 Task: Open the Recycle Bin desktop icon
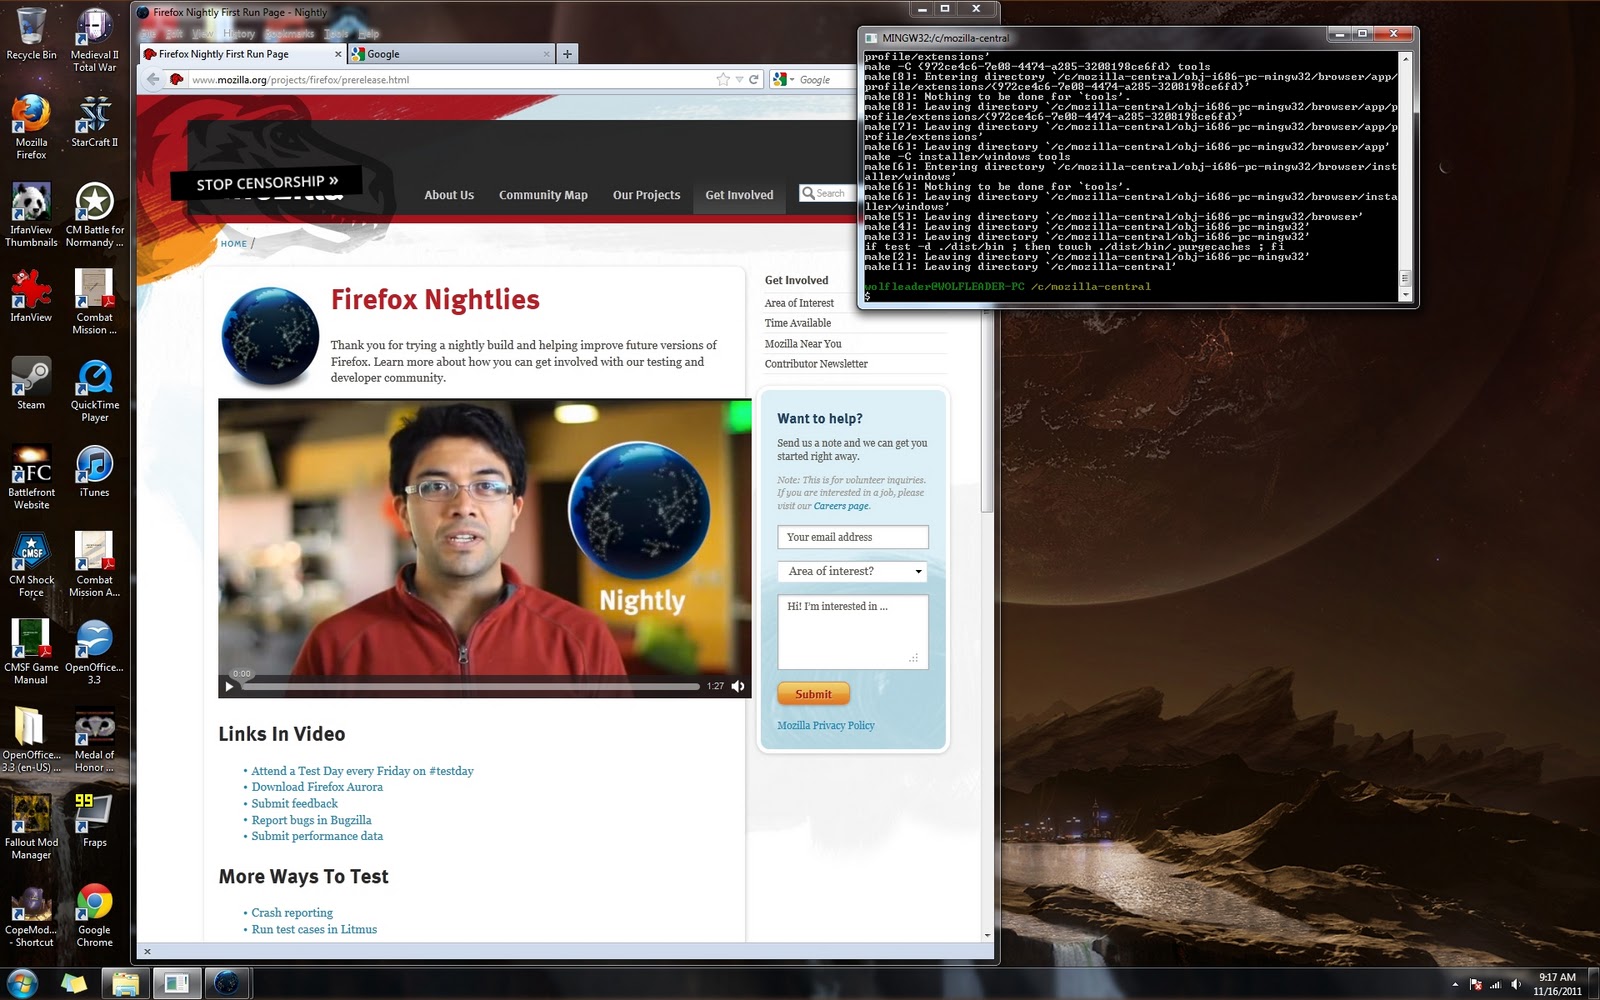31,35
